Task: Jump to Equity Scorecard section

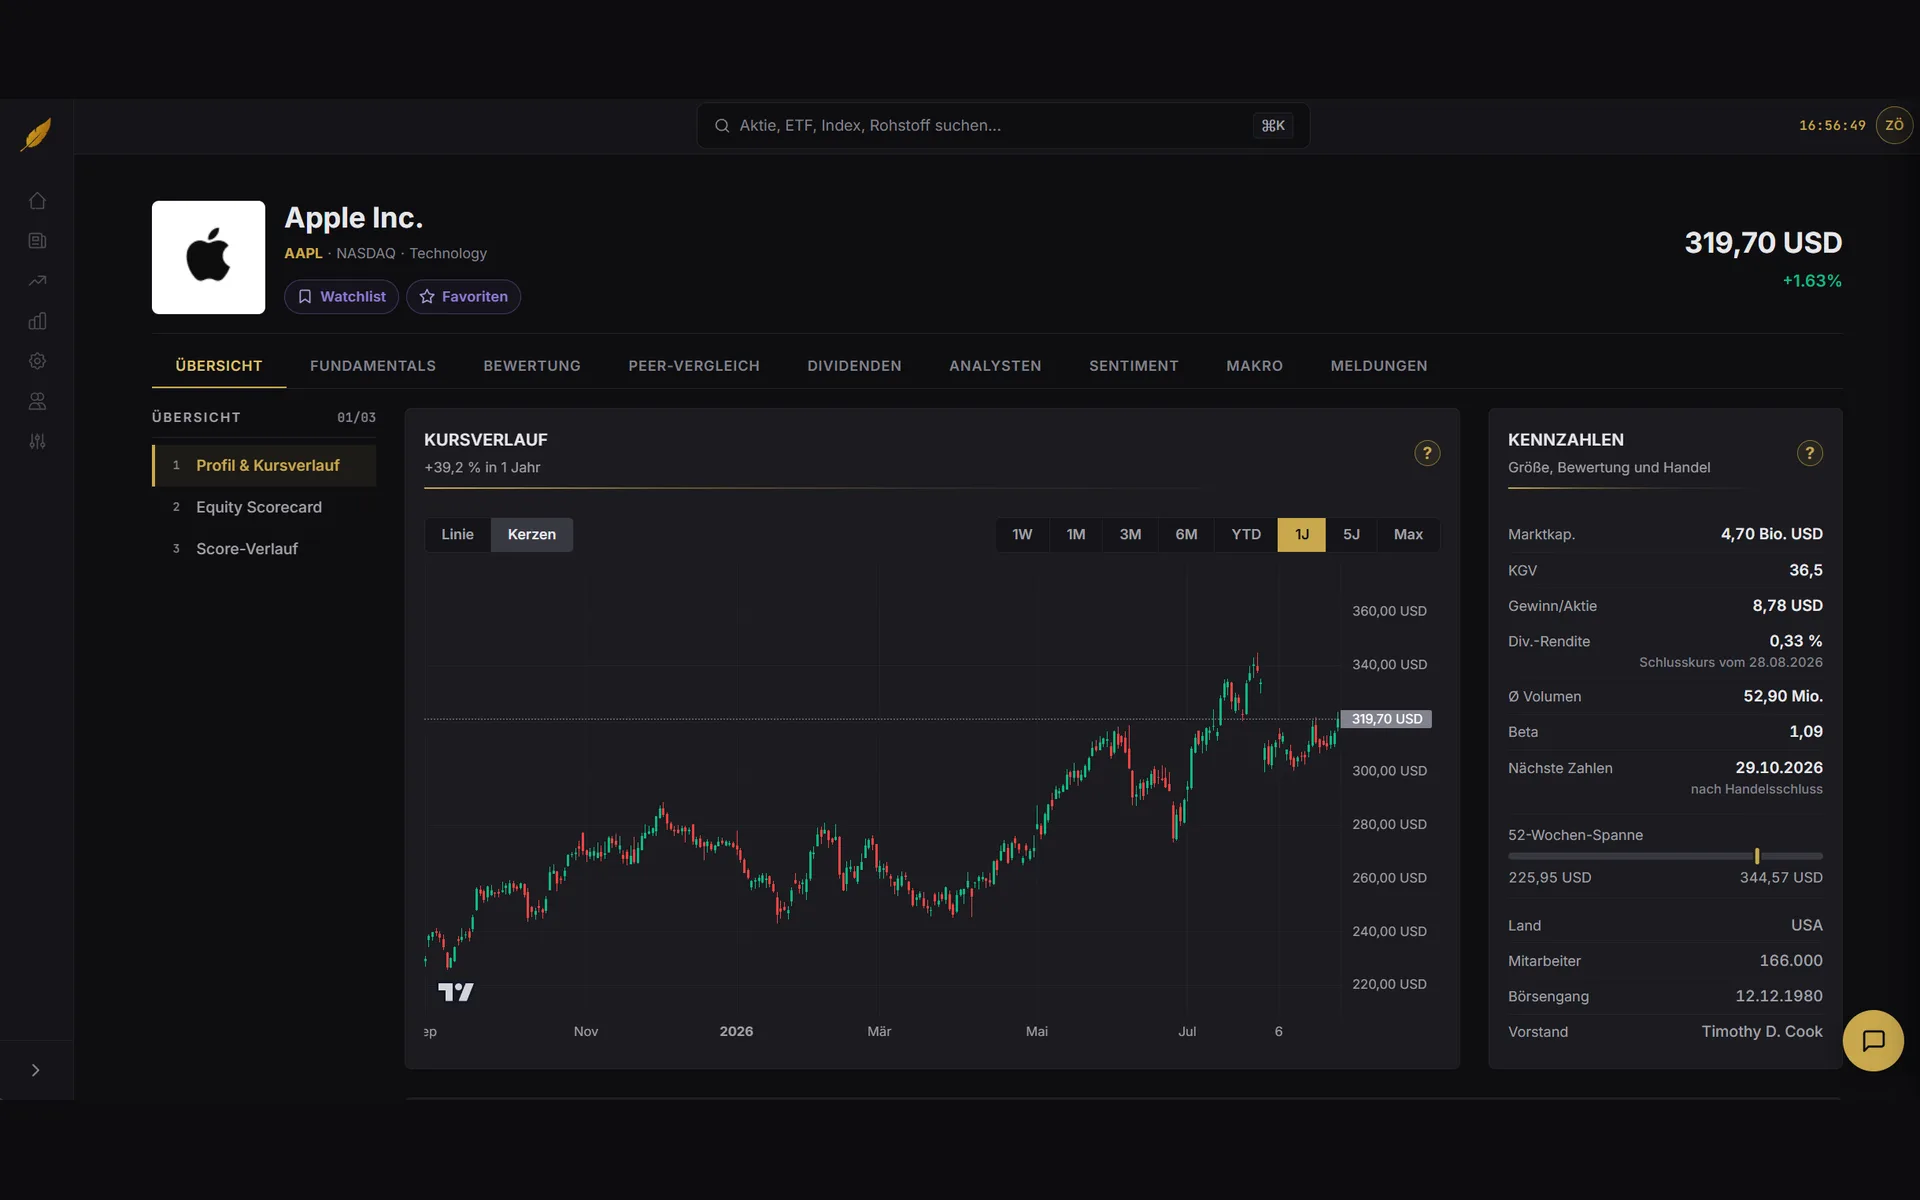Action: click(x=264, y=507)
